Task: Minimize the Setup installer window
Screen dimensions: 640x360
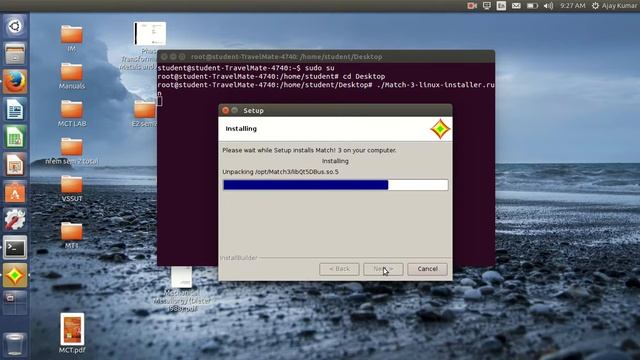Action: point(235,111)
